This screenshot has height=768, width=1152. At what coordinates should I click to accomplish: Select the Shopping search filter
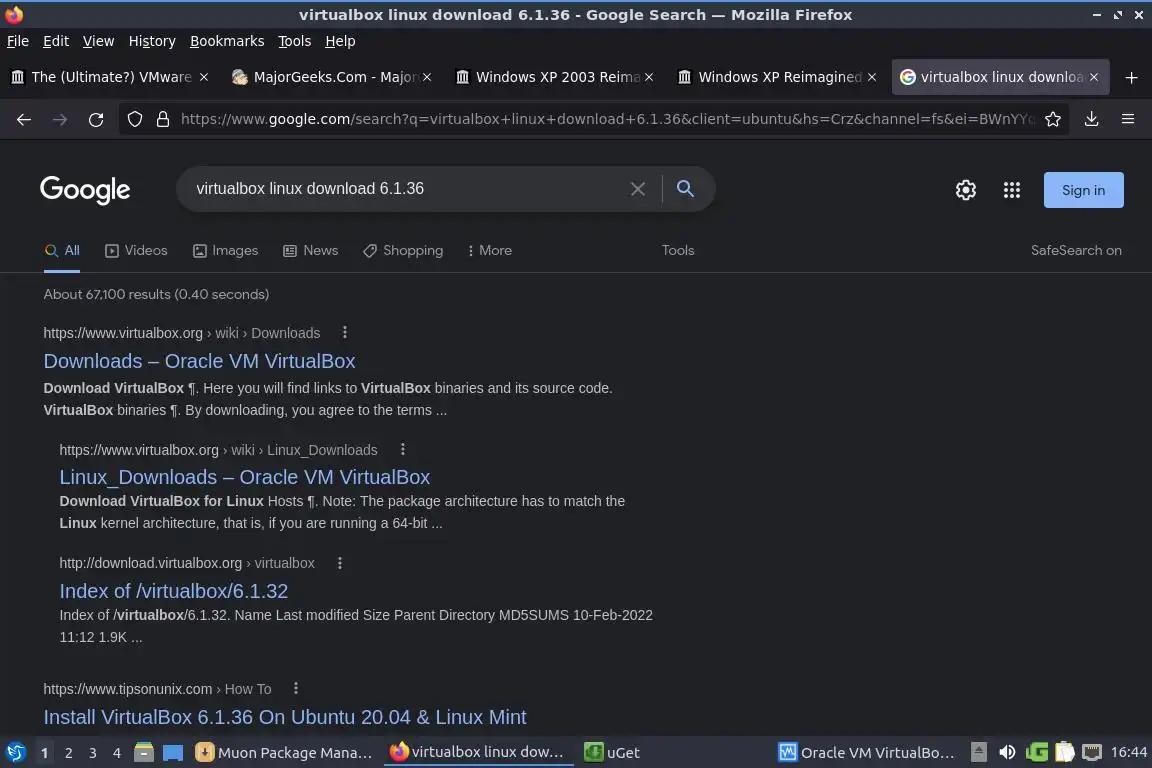[x=403, y=251]
